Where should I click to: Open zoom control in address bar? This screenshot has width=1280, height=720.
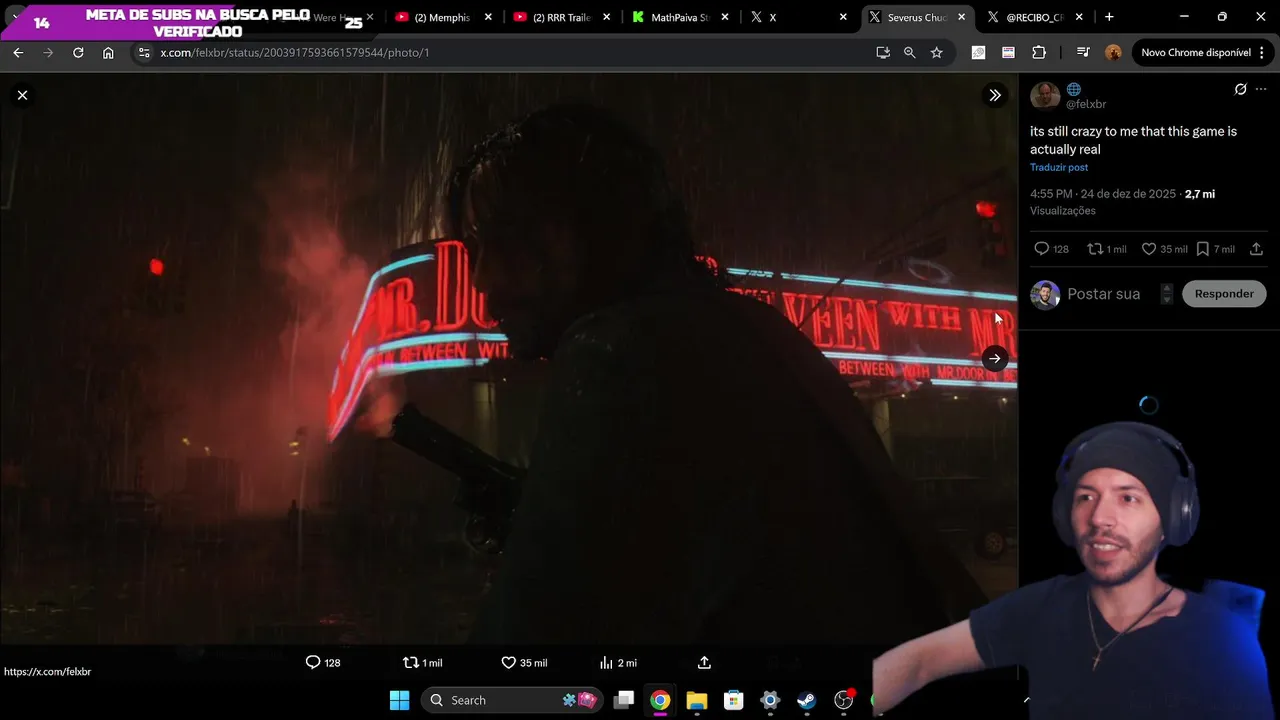910,52
